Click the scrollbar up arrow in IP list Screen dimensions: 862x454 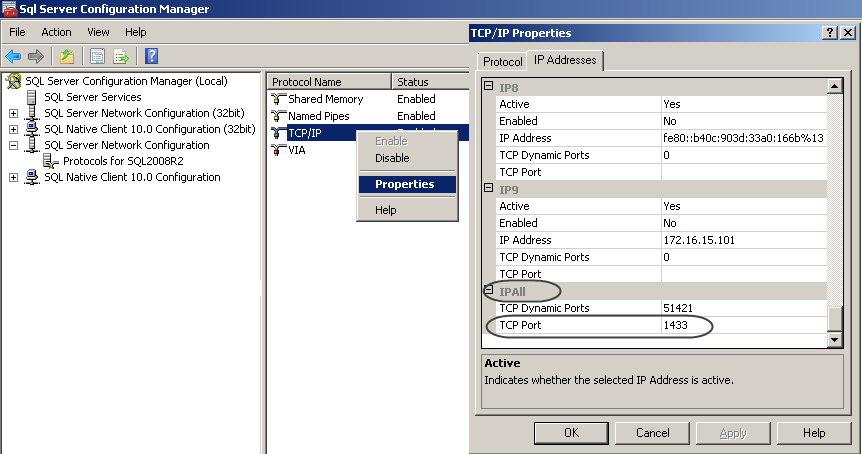[835, 86]
